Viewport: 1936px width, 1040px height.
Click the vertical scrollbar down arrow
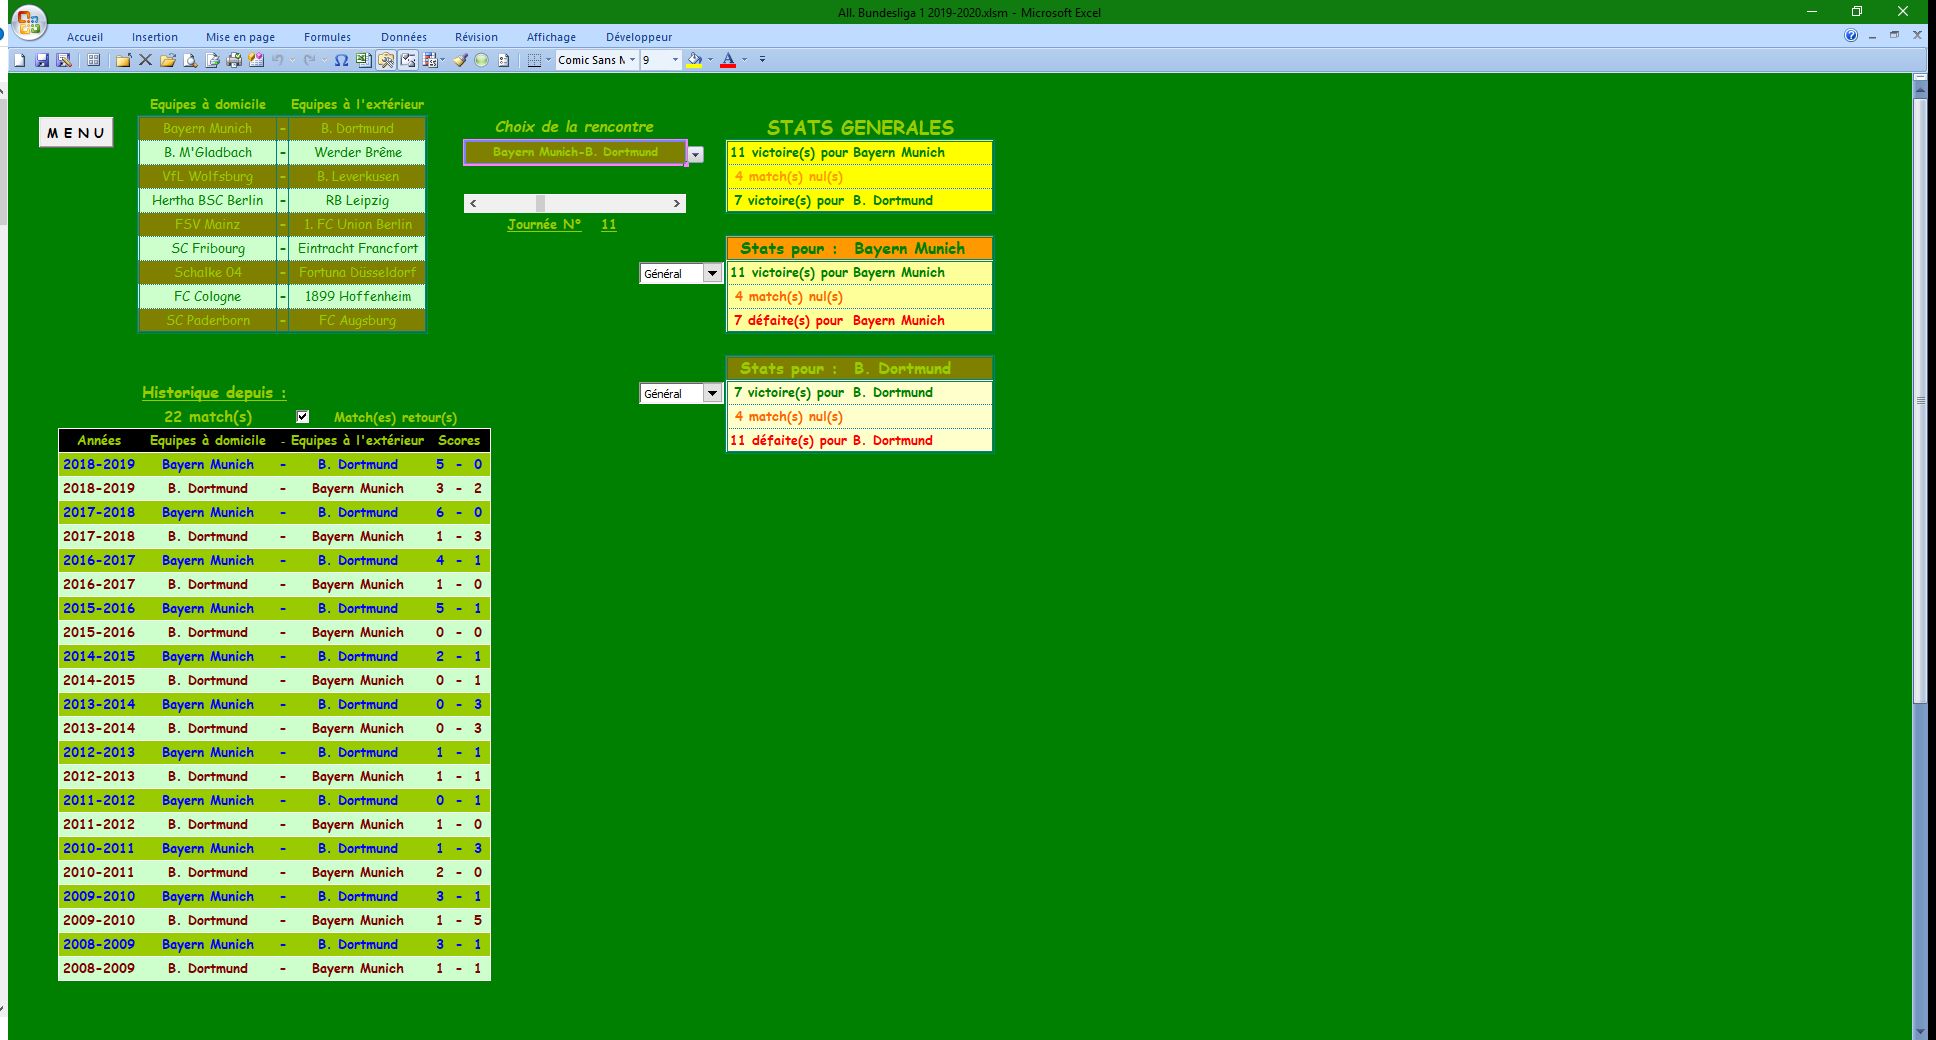pos(1919,1031)
